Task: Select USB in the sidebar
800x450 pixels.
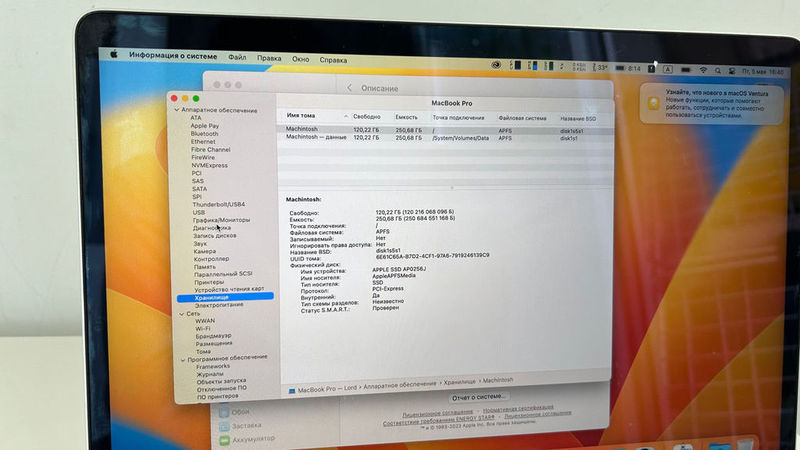Action: (199, 212)
